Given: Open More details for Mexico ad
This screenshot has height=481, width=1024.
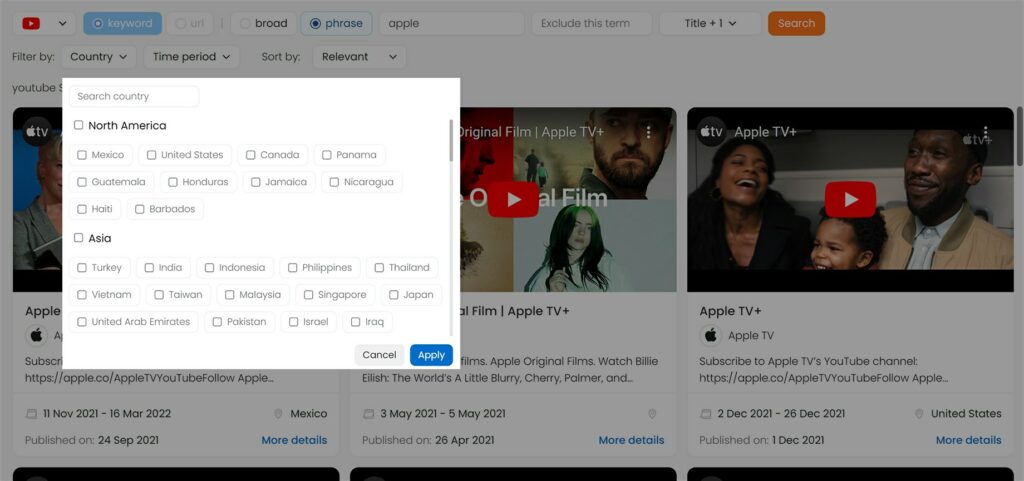Looking at the screenshot, I should point(294,441).
